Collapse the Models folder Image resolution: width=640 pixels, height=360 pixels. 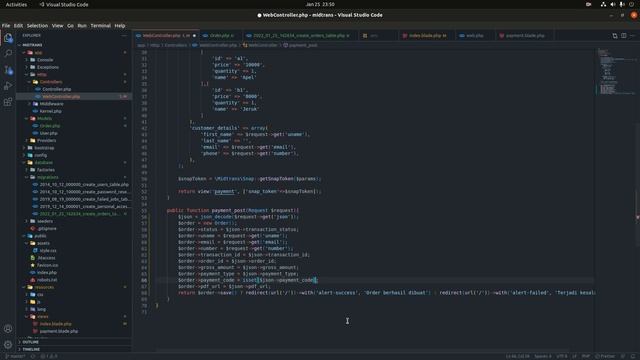click(44, 118)
